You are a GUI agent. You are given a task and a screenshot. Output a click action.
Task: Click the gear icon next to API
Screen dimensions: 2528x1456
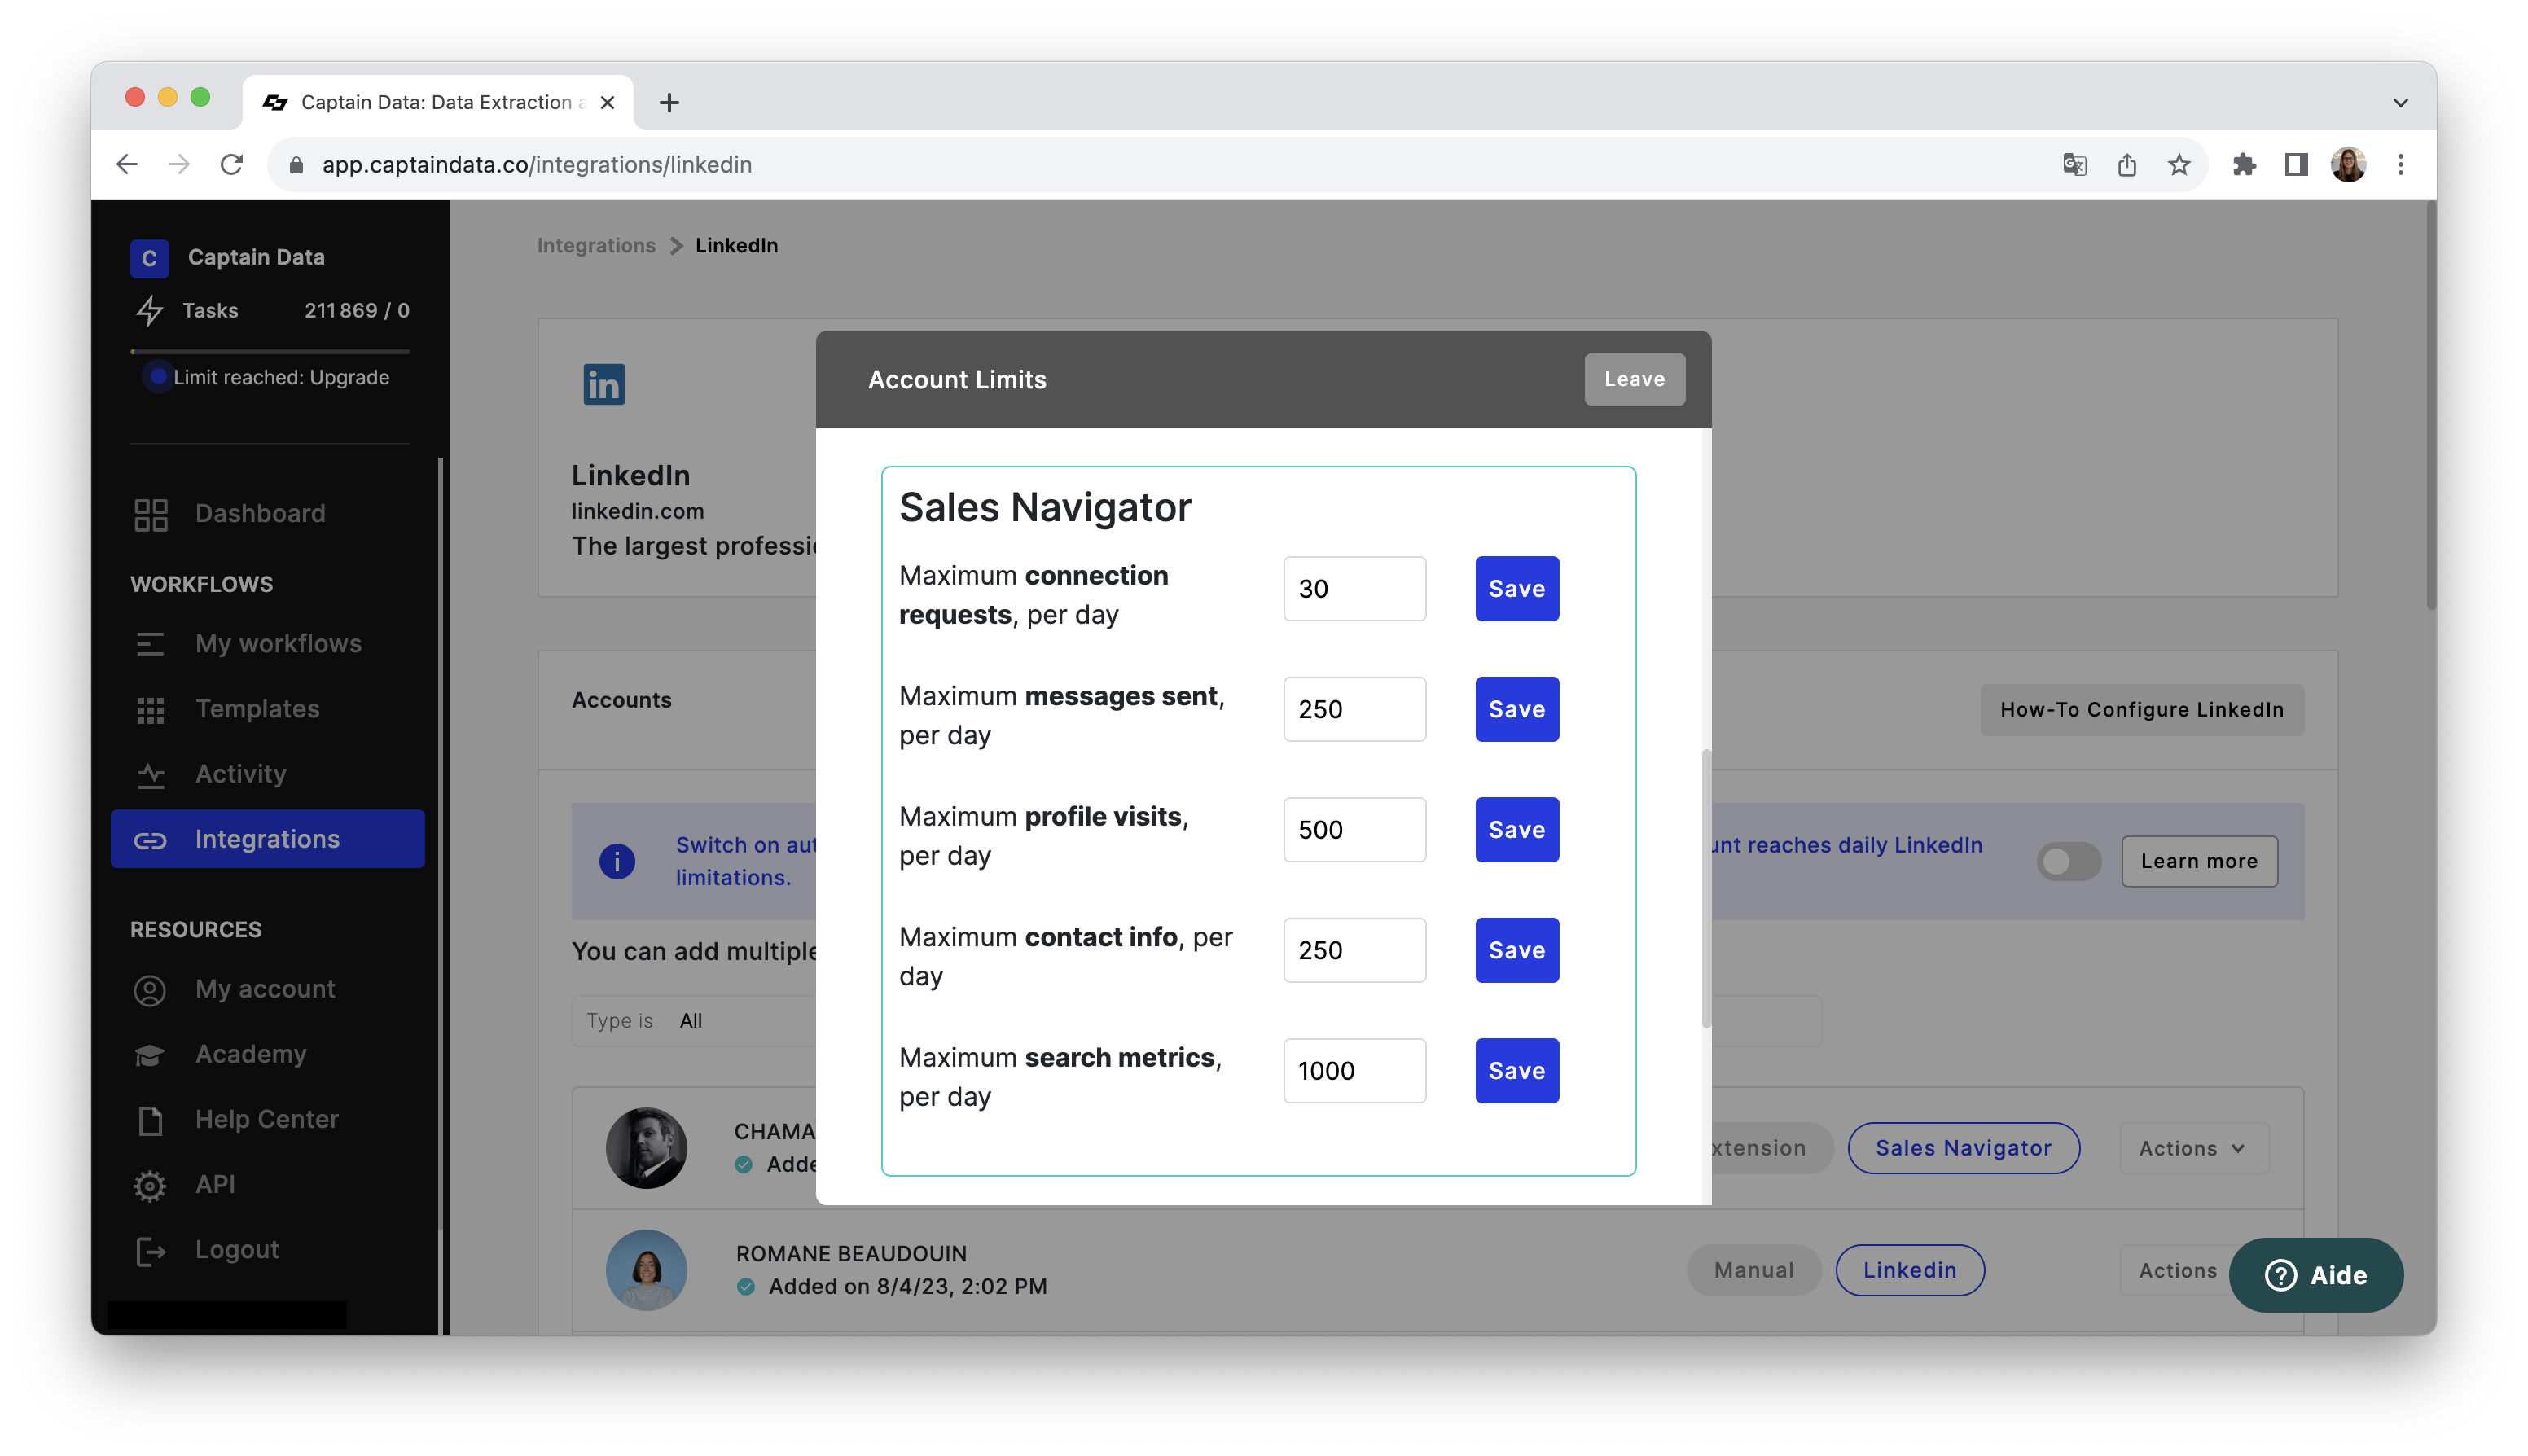point(150,1185)
